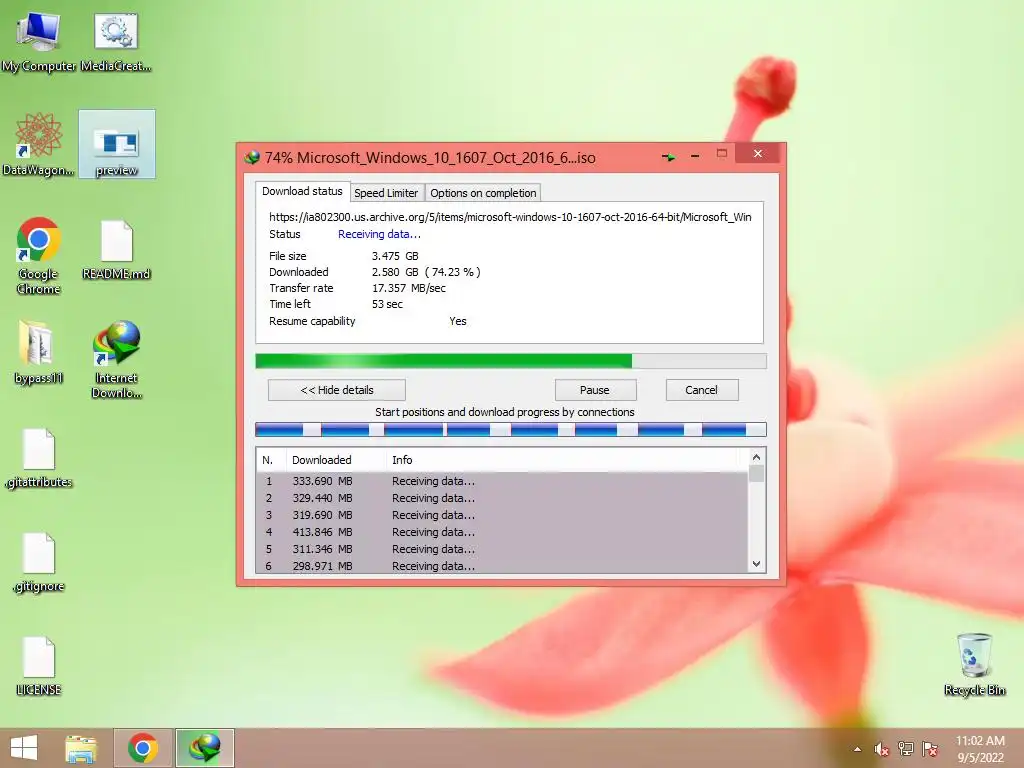Image resolution: width=1024 pixels, height=768 pixels.
Task: Select connection row with 298.971 MB
Action: coord(502,566)
